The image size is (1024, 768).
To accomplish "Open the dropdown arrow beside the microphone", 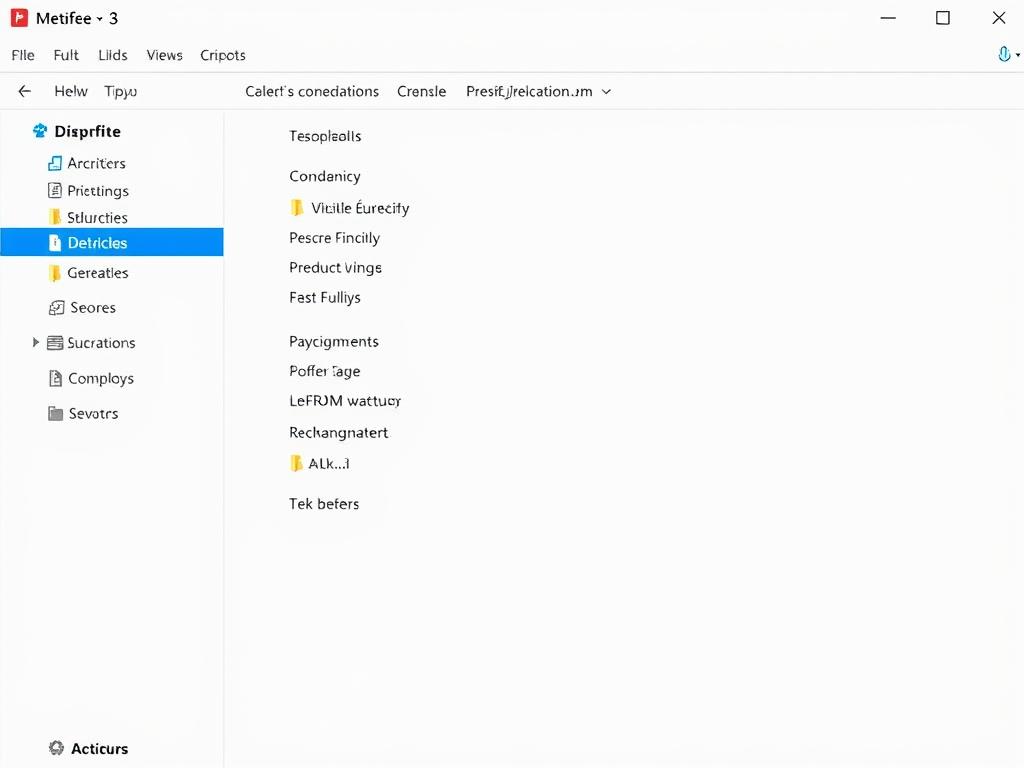I will coord(1017,56).
